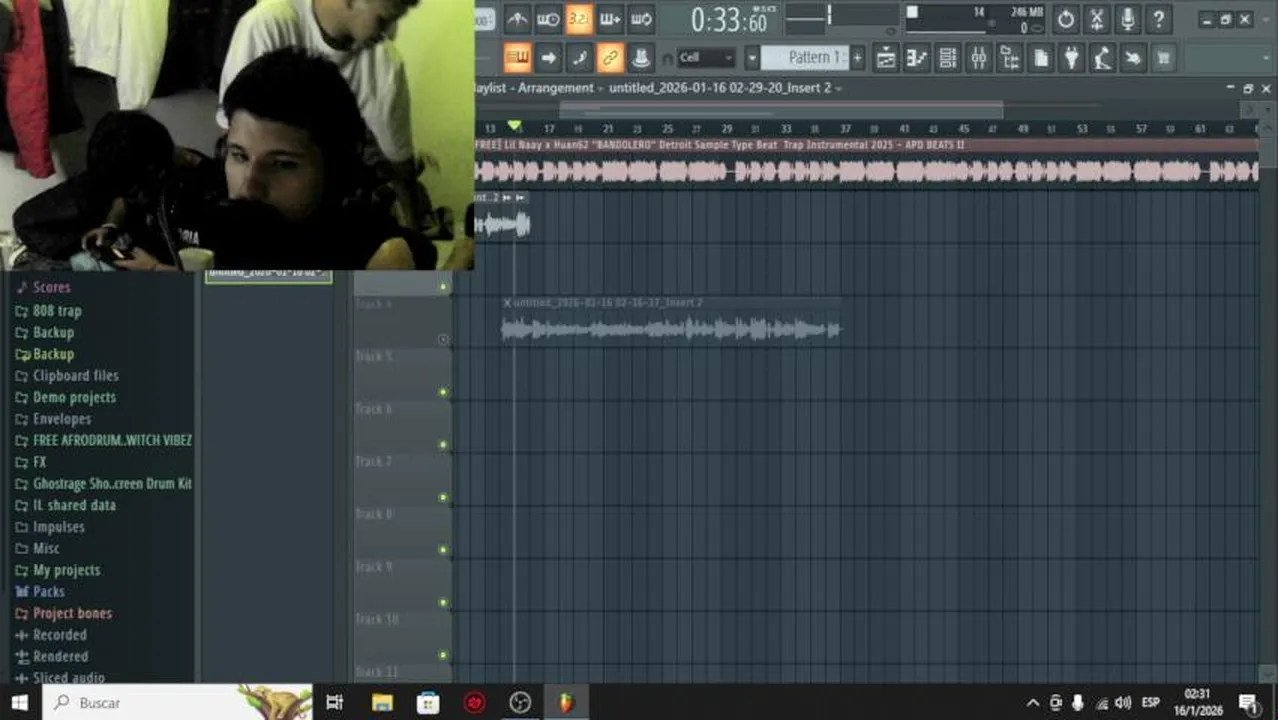Open the untitled_2026-01-16 02-29-20_Insert 2 clip dropdown
Screen dimensions: 1278x720
(x=725, y=88)
